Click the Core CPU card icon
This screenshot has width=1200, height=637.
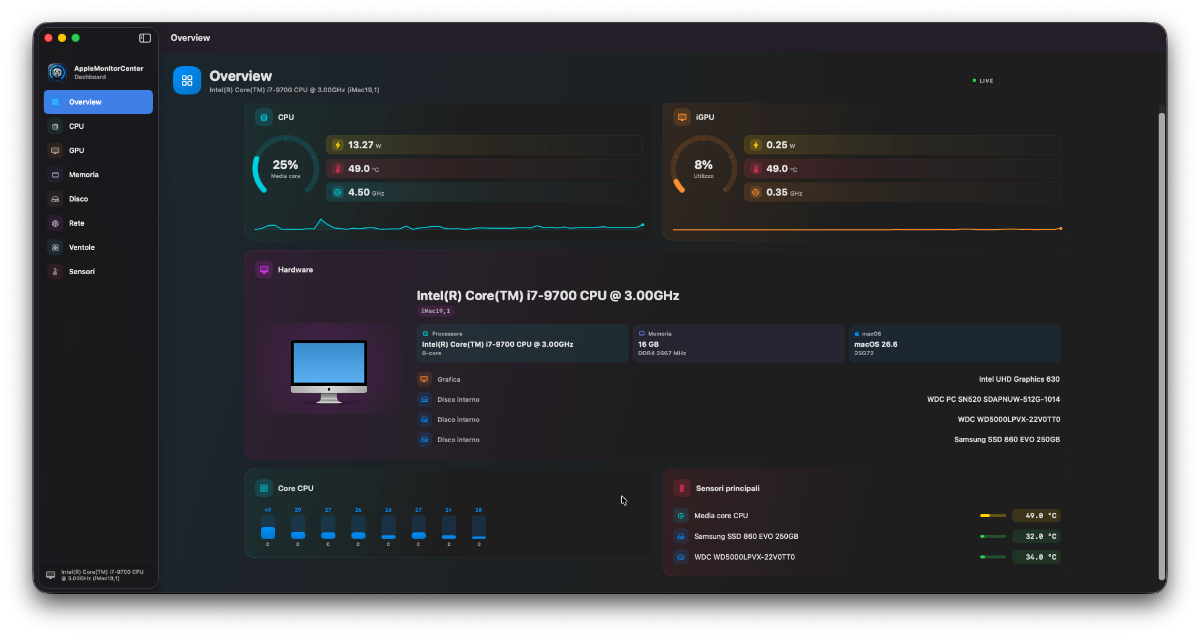point(264,488)
